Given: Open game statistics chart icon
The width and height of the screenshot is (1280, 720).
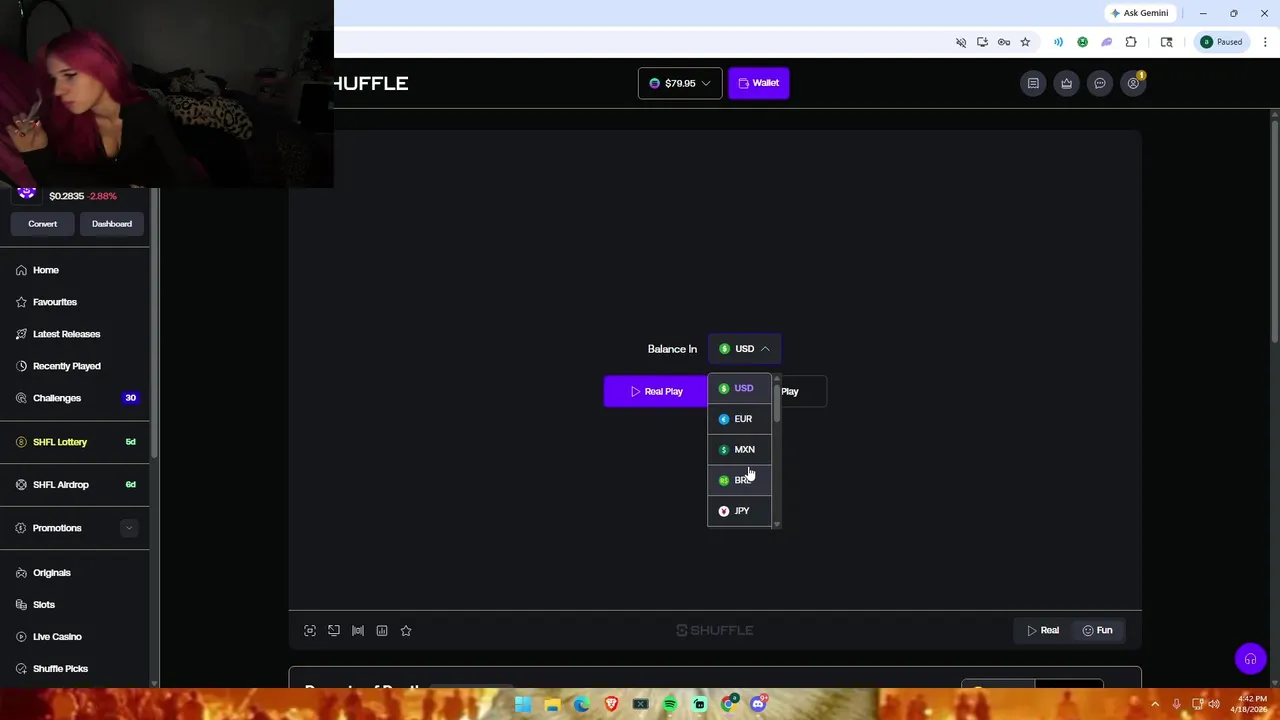Looking at the screenshot, I should (x=382, y=630).
